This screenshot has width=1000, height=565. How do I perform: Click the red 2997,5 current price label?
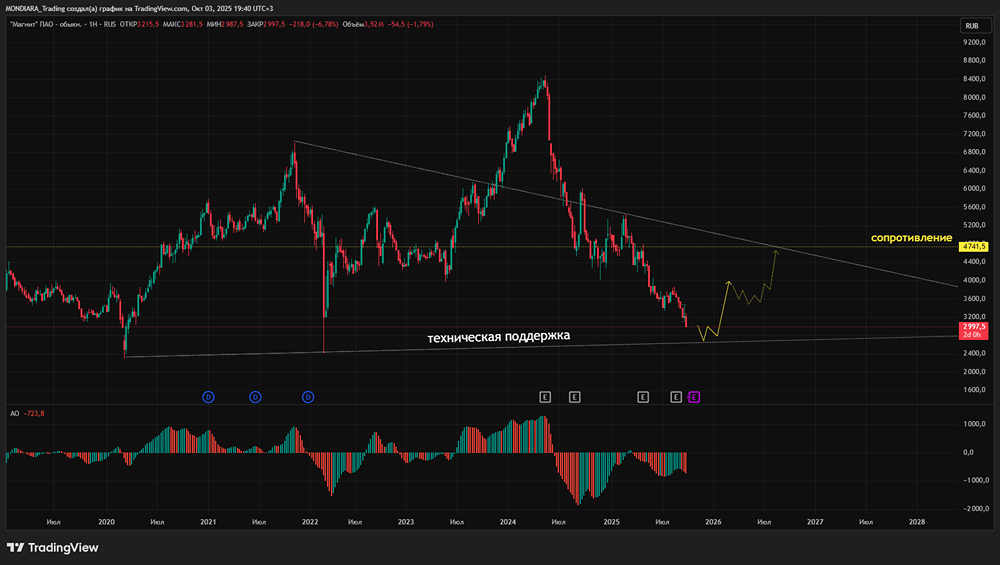[x=974, y=330]
